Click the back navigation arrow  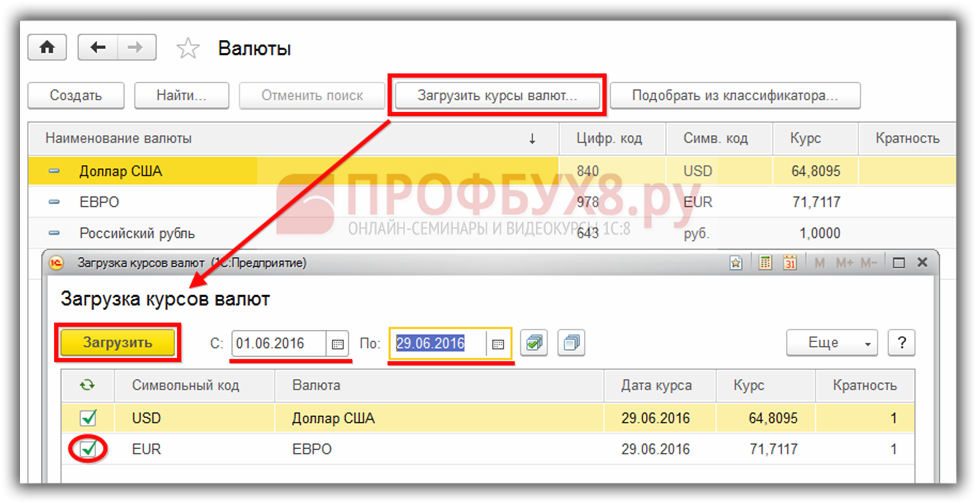[x=98, y=47]
